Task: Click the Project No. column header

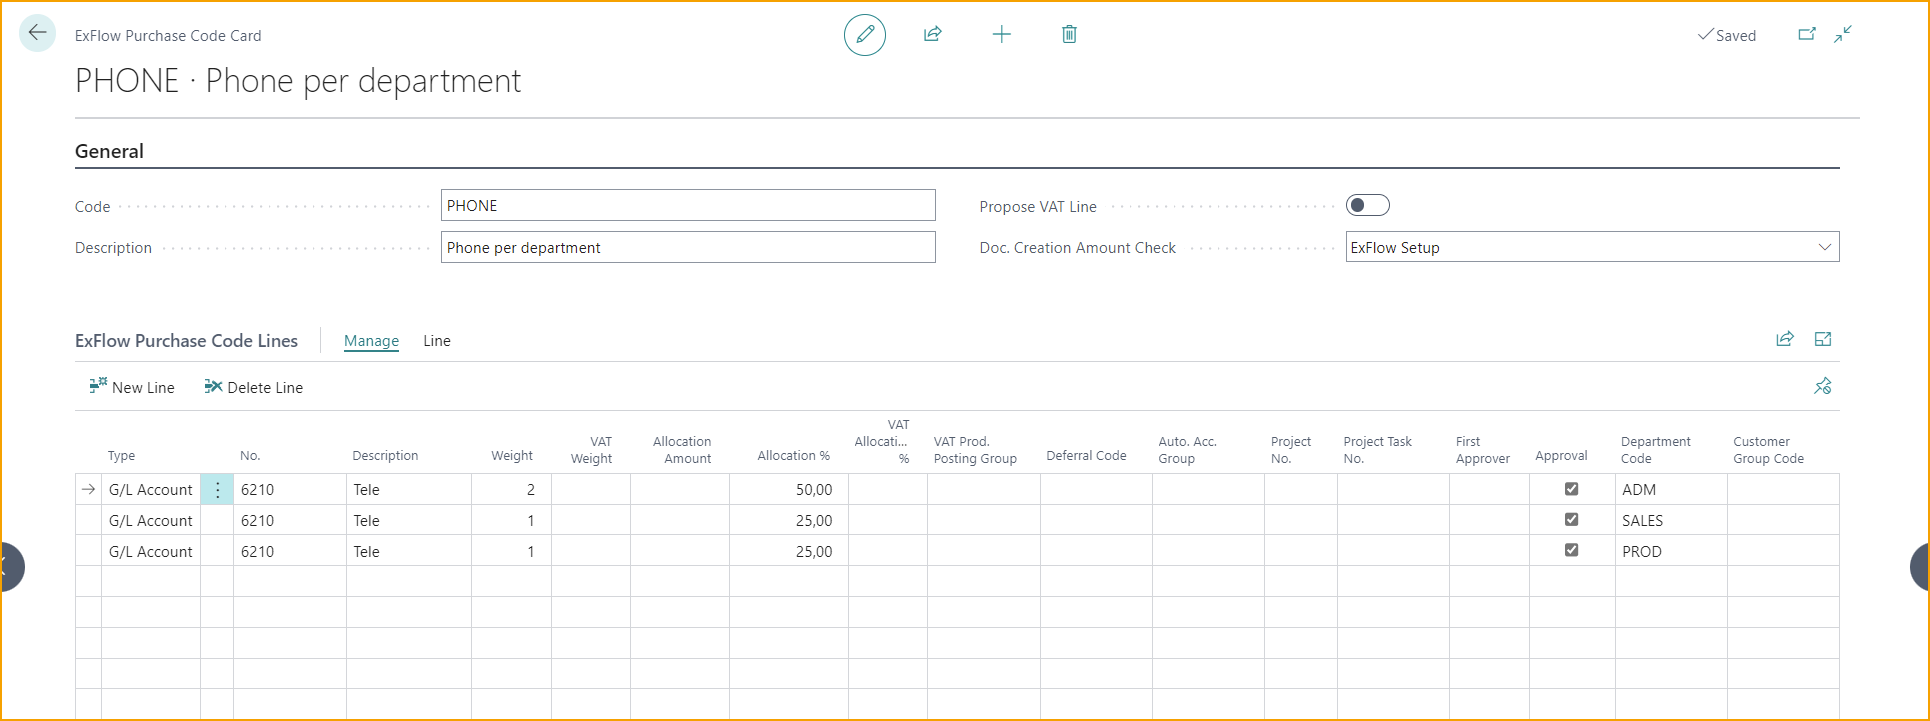Action: [1291, 450]
